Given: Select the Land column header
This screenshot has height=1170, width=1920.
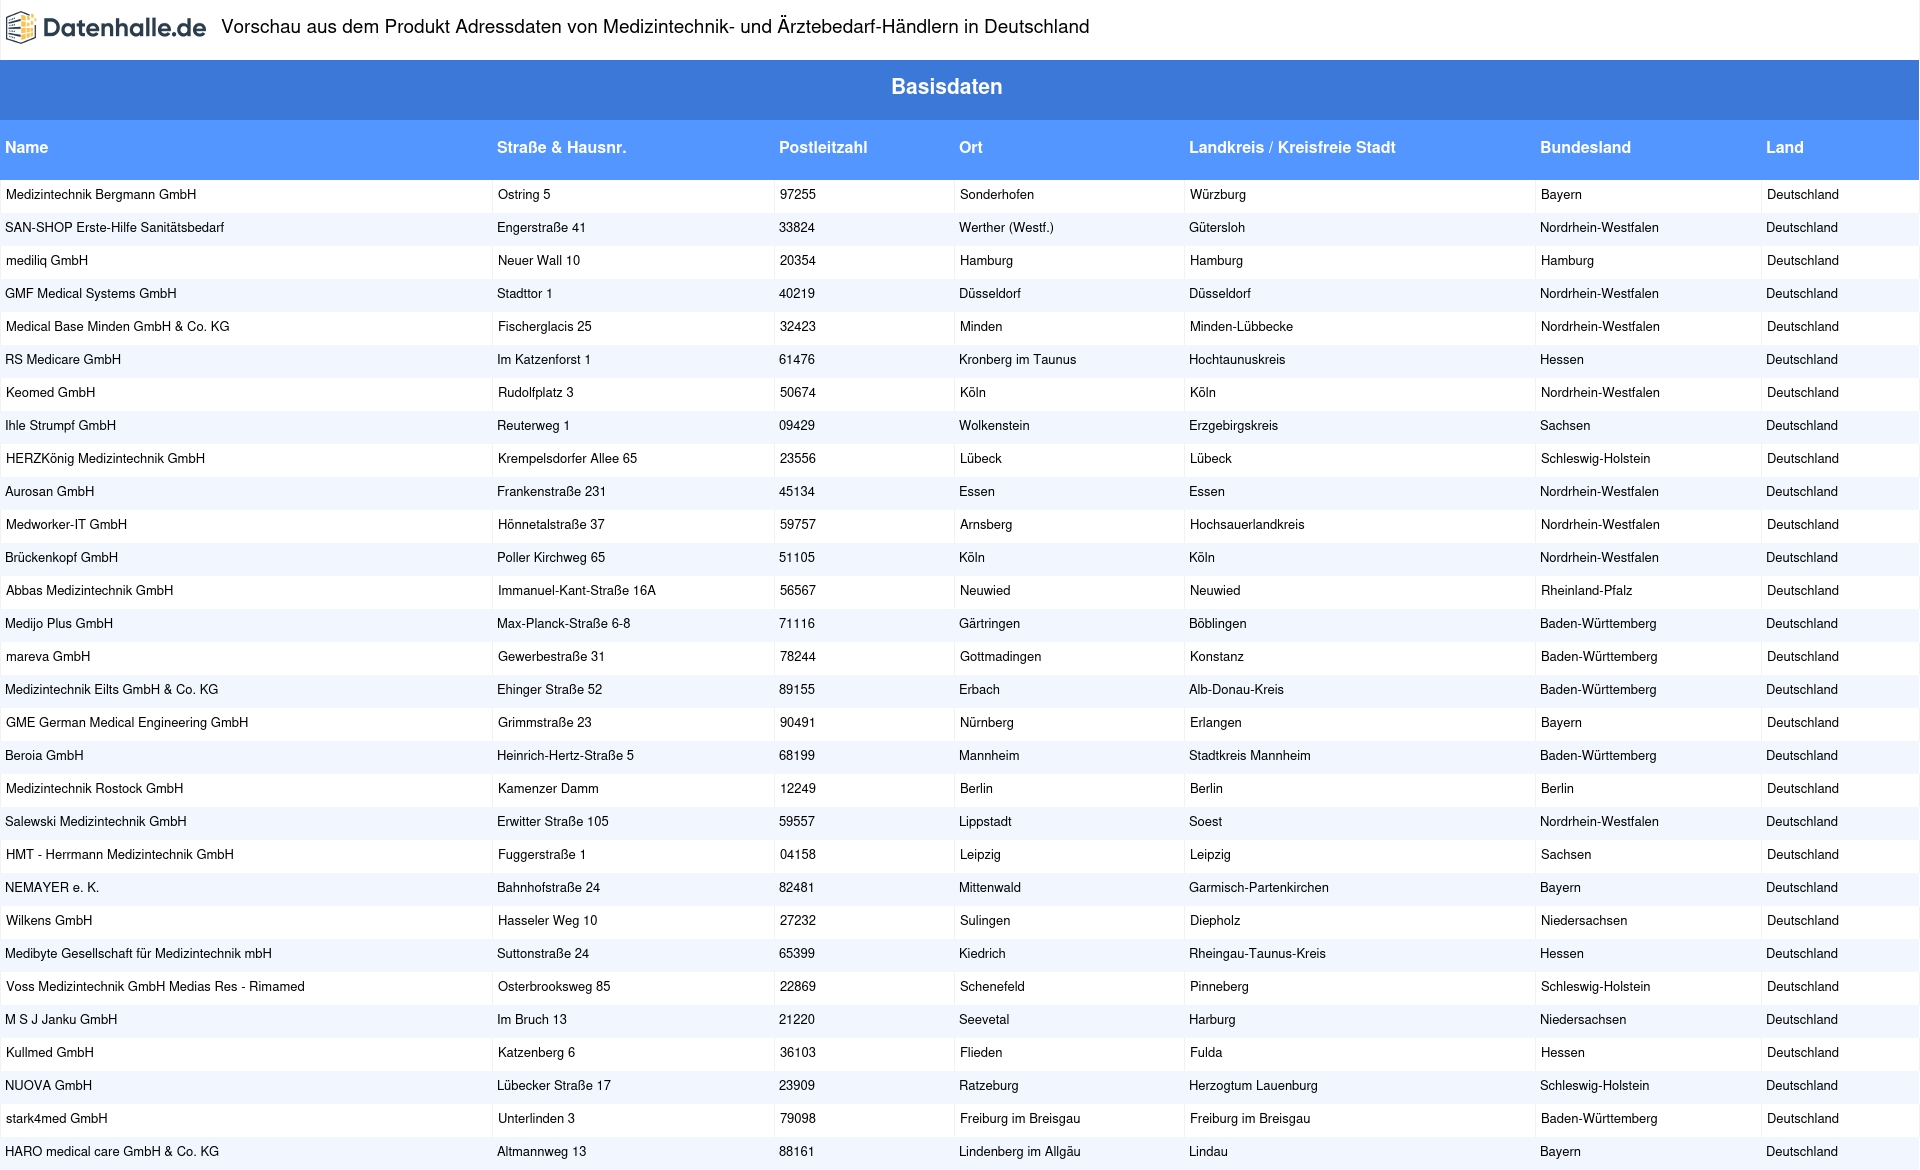Looking at the screenshot, I should pos(1785,148).
